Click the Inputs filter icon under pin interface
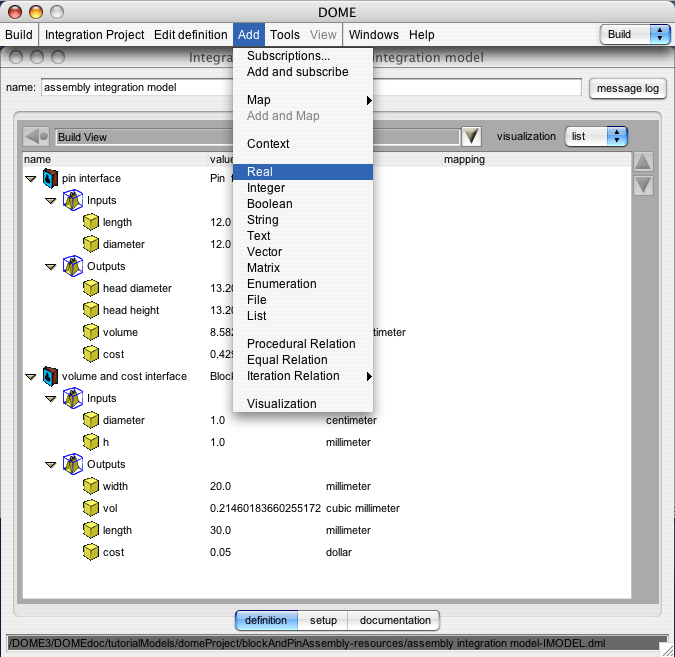Screen dimensions: 675x657 pos(73,200)
